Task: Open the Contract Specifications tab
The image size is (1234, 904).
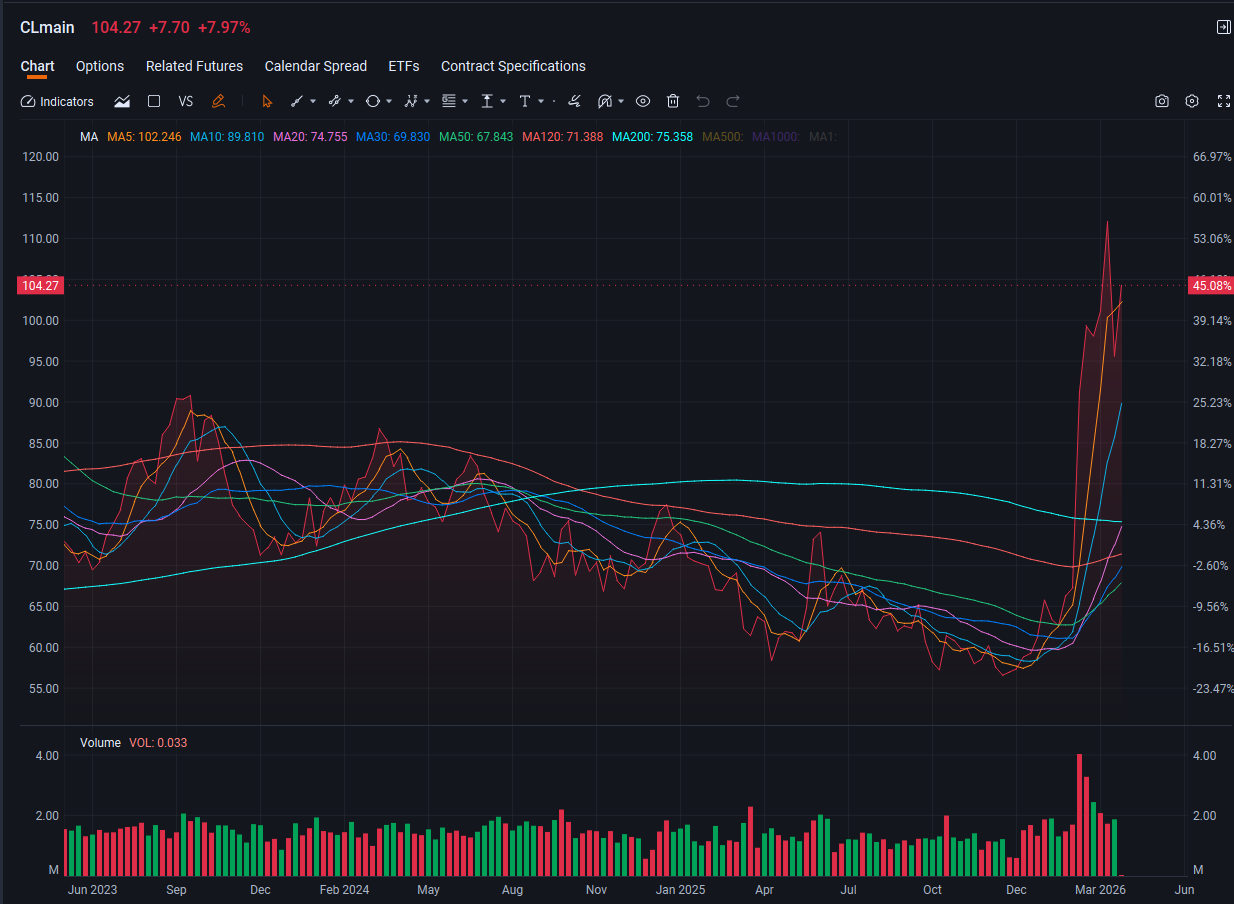Action: coord(513,66)
